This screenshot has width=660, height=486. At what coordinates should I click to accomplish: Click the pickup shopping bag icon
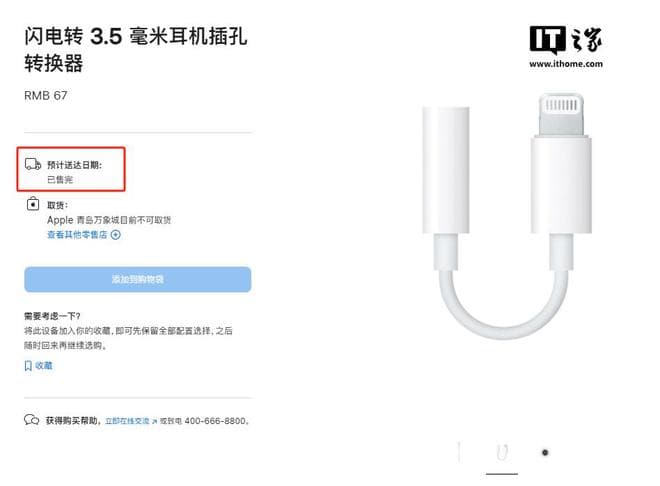click(33, 204)
